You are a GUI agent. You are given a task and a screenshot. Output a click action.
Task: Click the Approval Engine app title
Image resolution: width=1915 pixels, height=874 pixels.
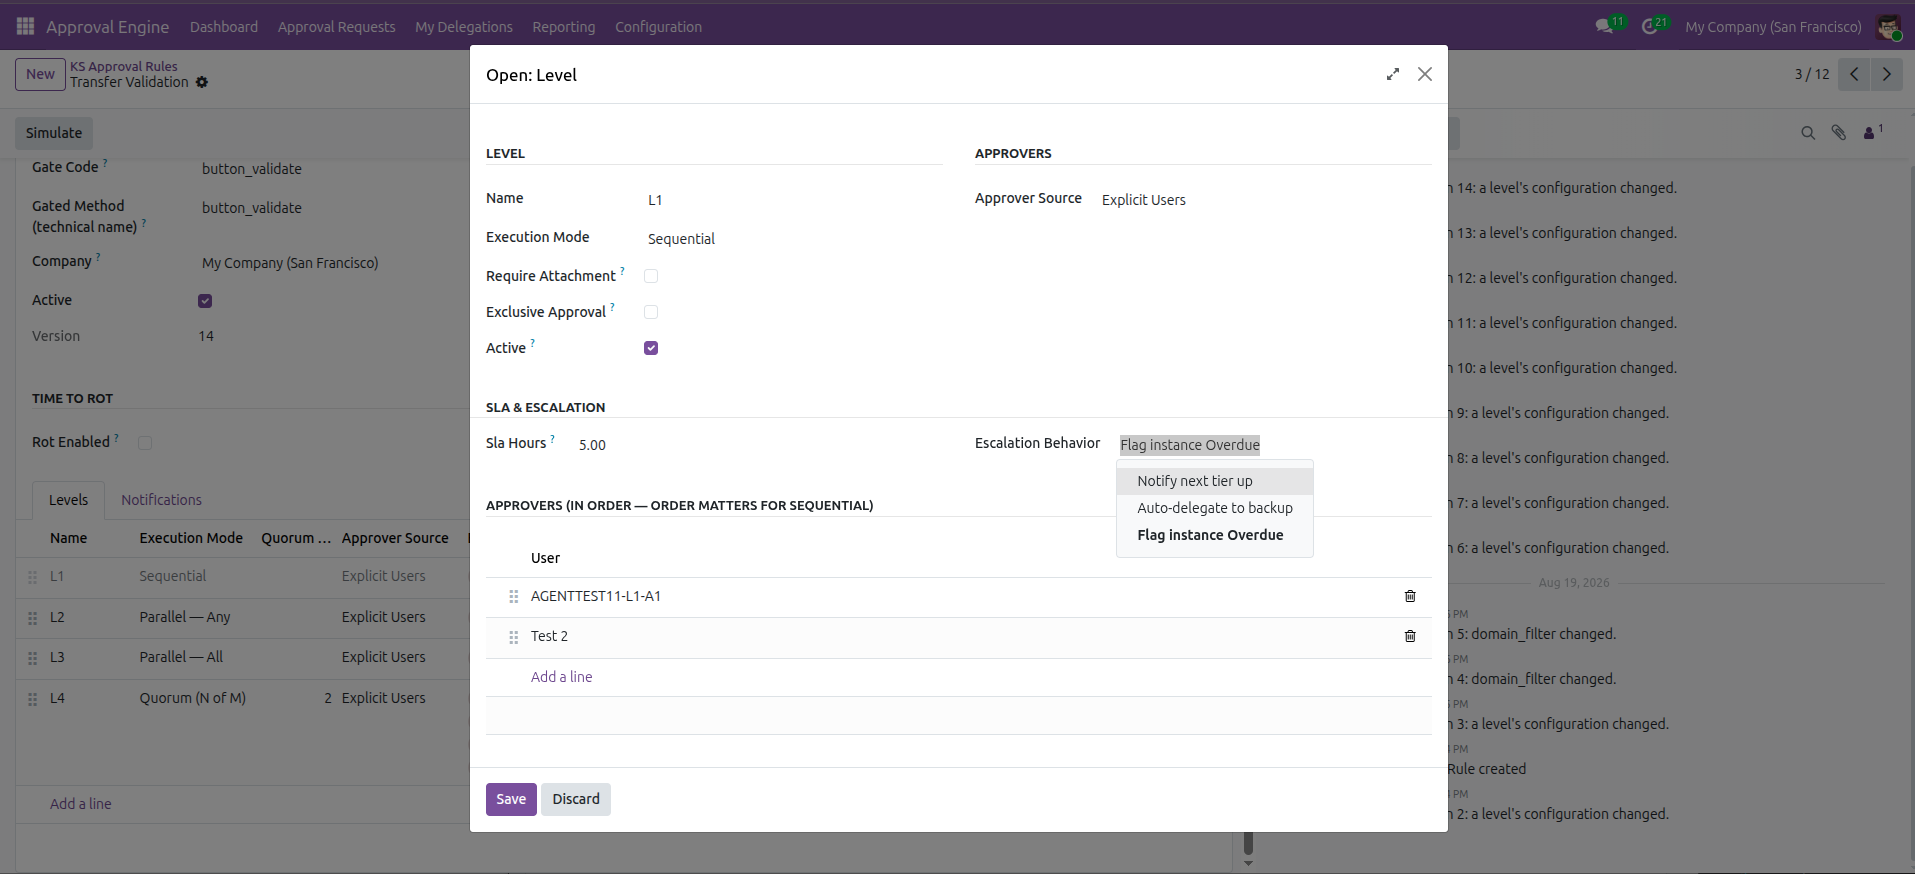(x=107, y=27)
